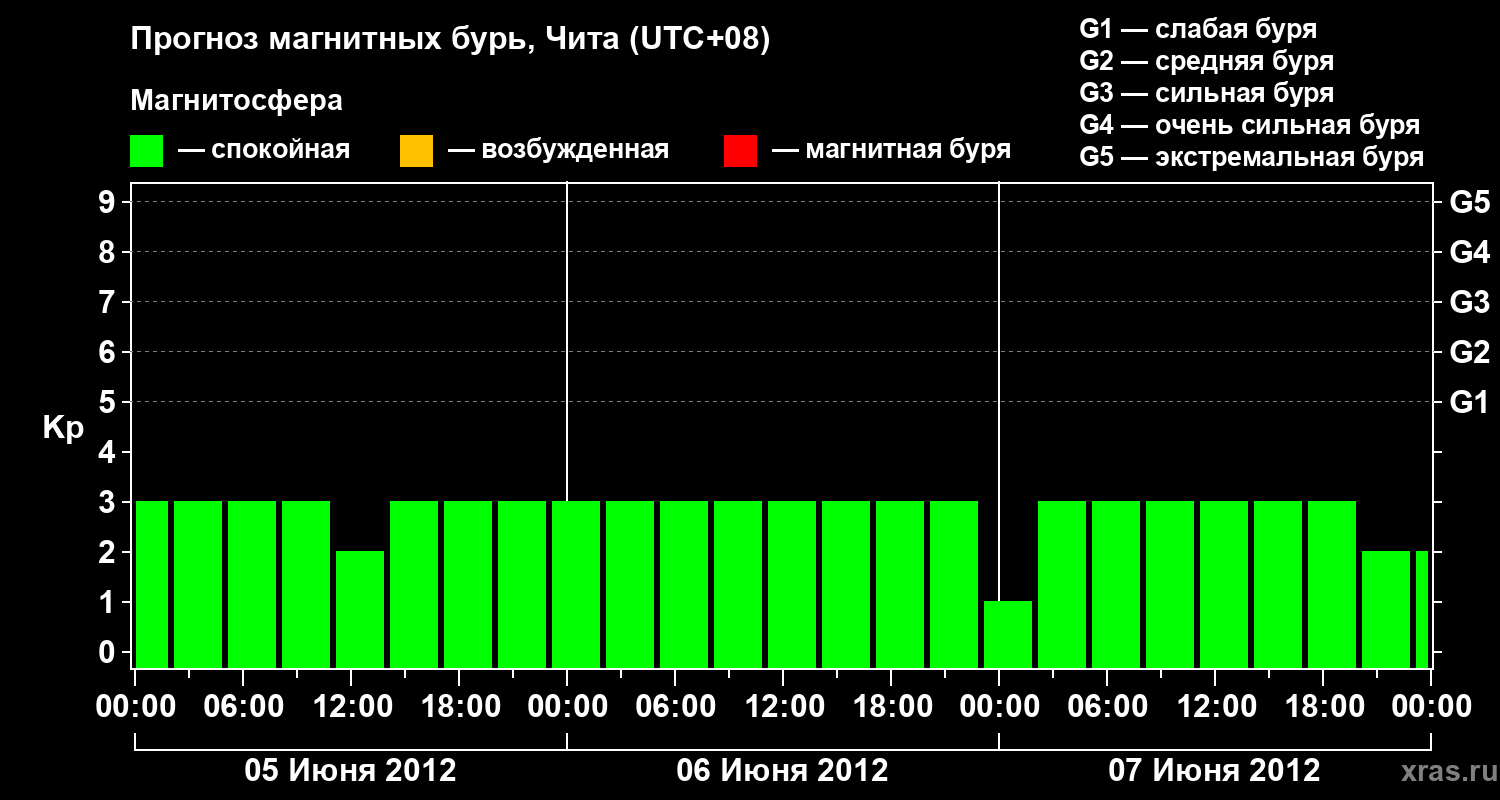Click the 'Kp' axis label
The image size is (1500, 800).
(63, 428)
